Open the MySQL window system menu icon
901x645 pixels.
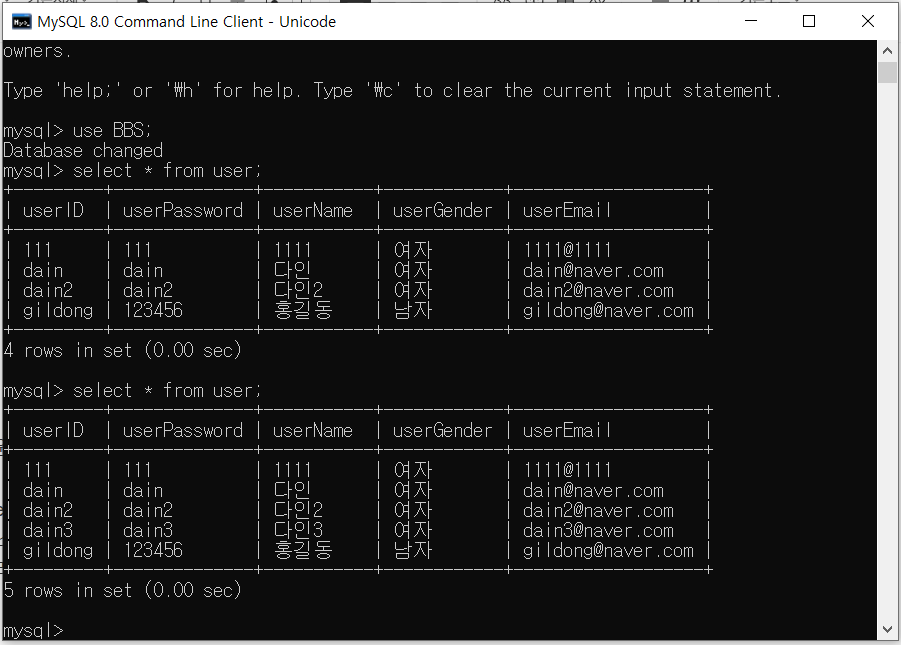22,22
